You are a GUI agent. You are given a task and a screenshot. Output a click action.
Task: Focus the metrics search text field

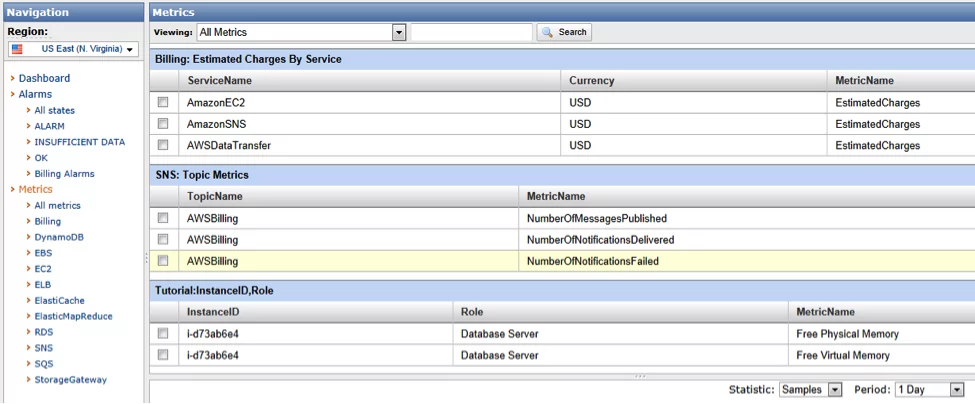coord(471,32)
